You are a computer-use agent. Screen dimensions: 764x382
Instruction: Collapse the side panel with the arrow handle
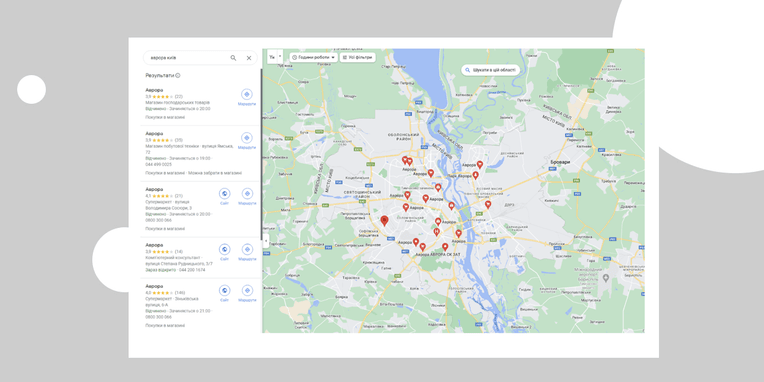tap(266, 241)
